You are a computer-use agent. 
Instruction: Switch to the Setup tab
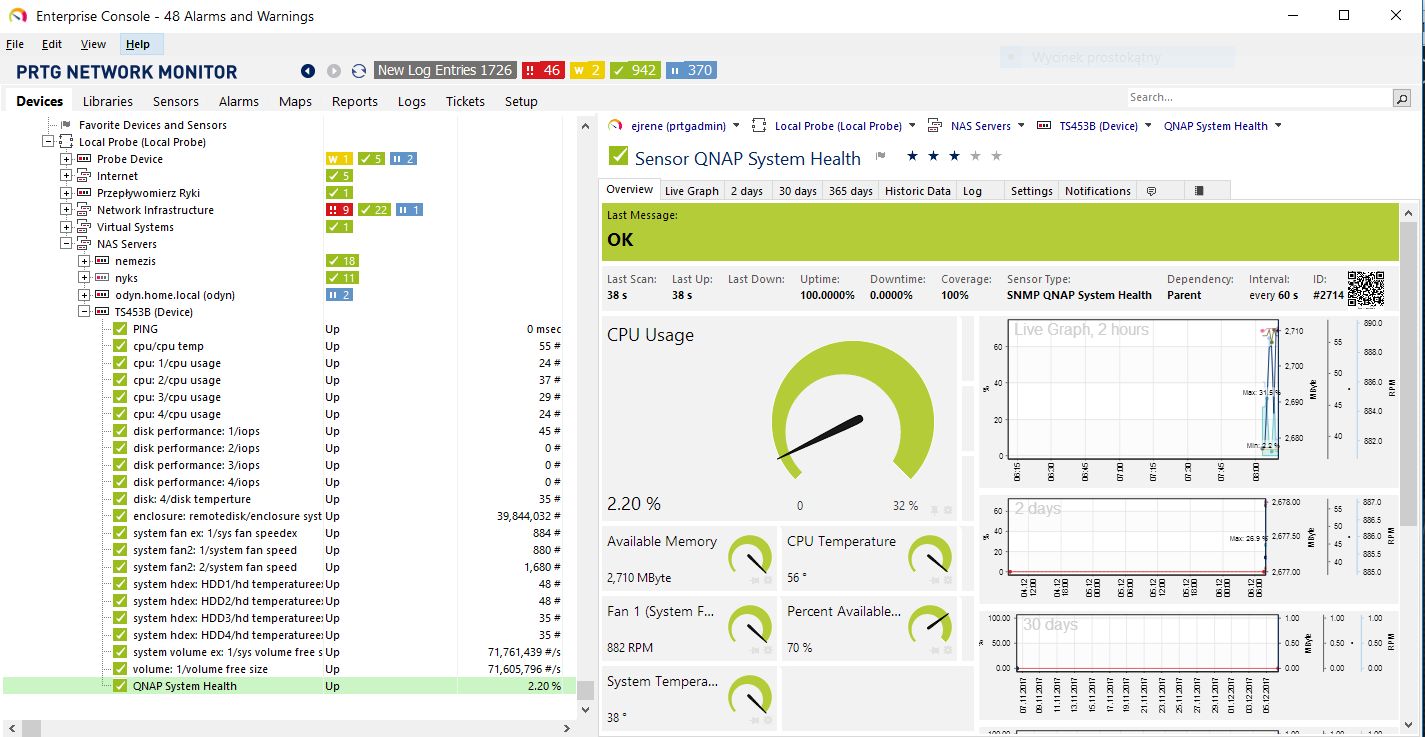pos(521,101)
